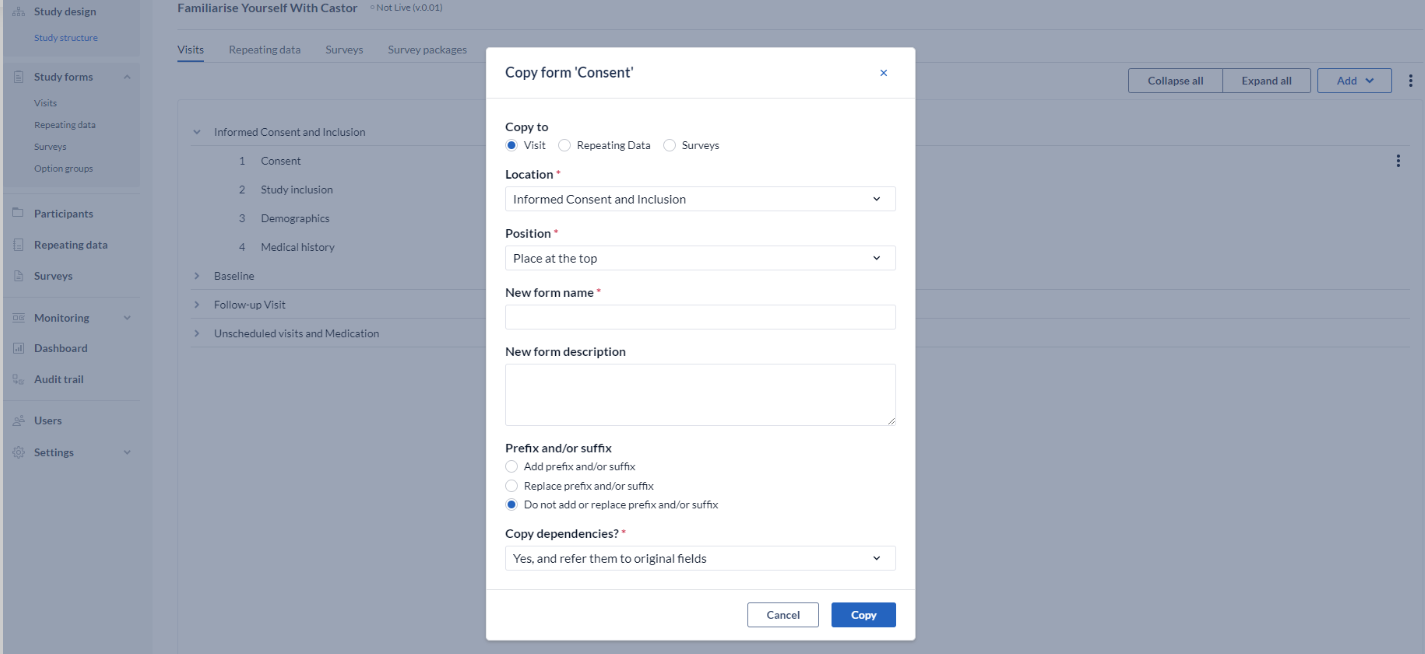Screen dimensions: 1425x654
Task: Click the Dashboard chart icon
Action: (x=18, y=349)
